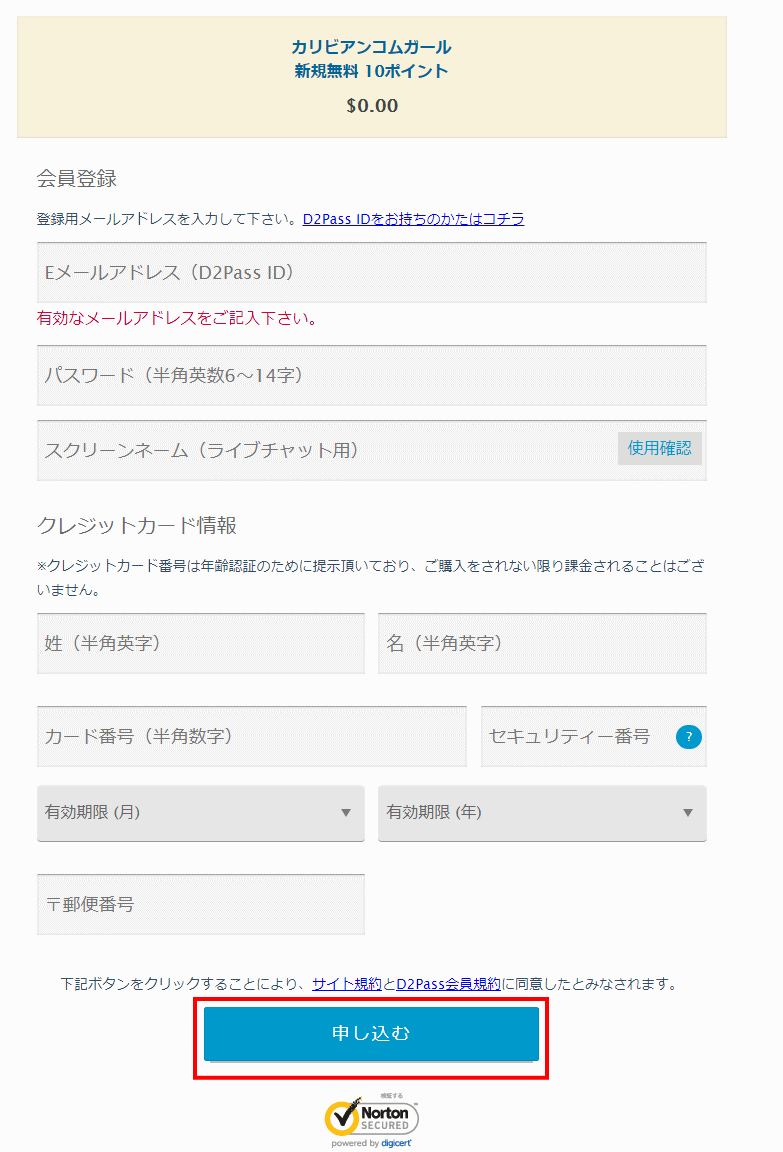Click the 〒郵便番号 postal code field
Image resolution: width=783 pixels, height=1152 pixels.
coord(200,904)
